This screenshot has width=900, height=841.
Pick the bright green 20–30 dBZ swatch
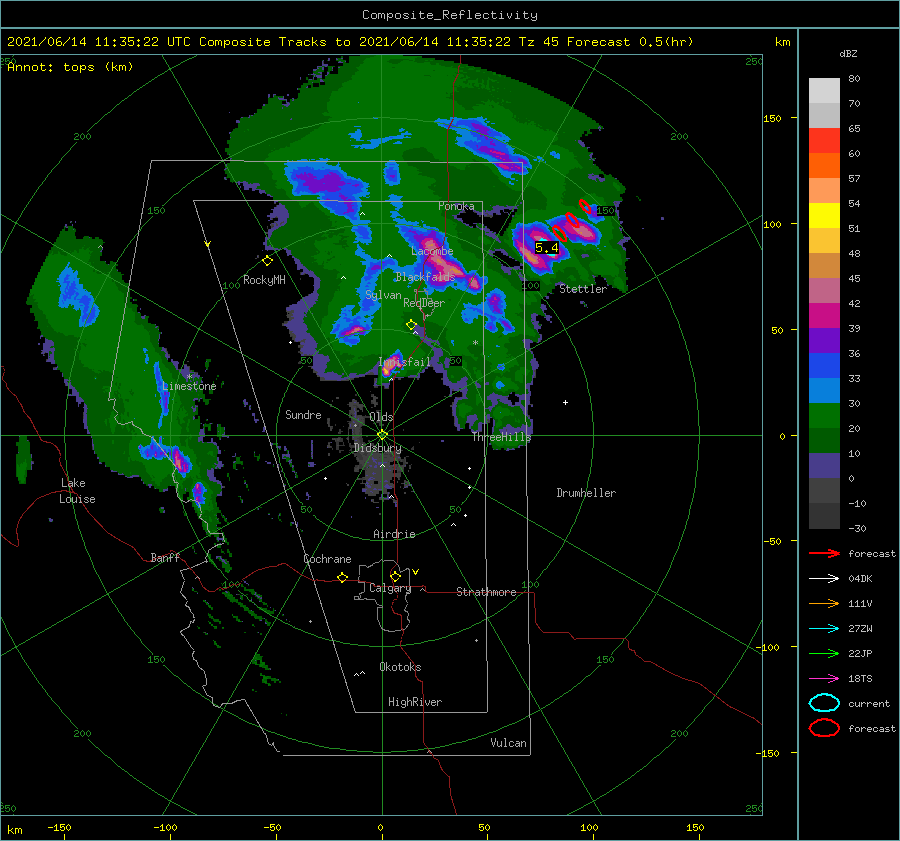824,416
